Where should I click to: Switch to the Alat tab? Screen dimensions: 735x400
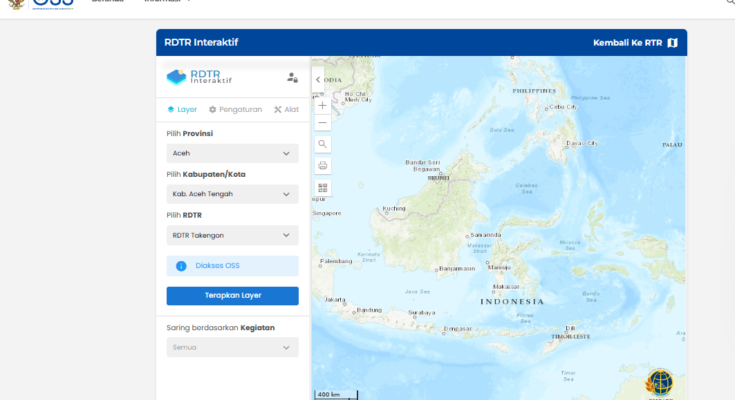point(286,109)
